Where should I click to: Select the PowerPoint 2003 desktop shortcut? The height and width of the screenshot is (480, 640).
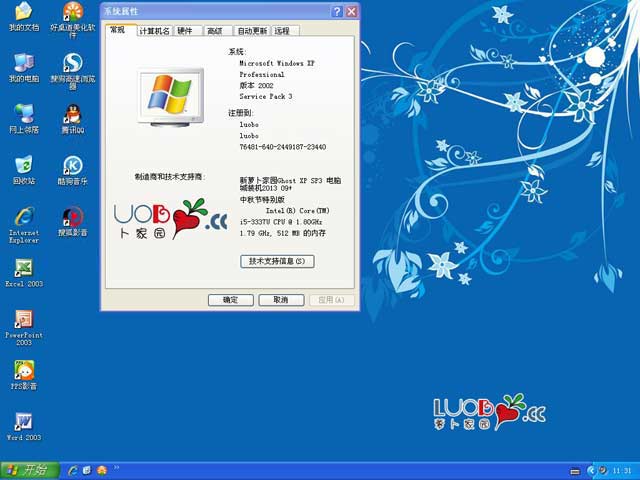[x=24, y=328]
